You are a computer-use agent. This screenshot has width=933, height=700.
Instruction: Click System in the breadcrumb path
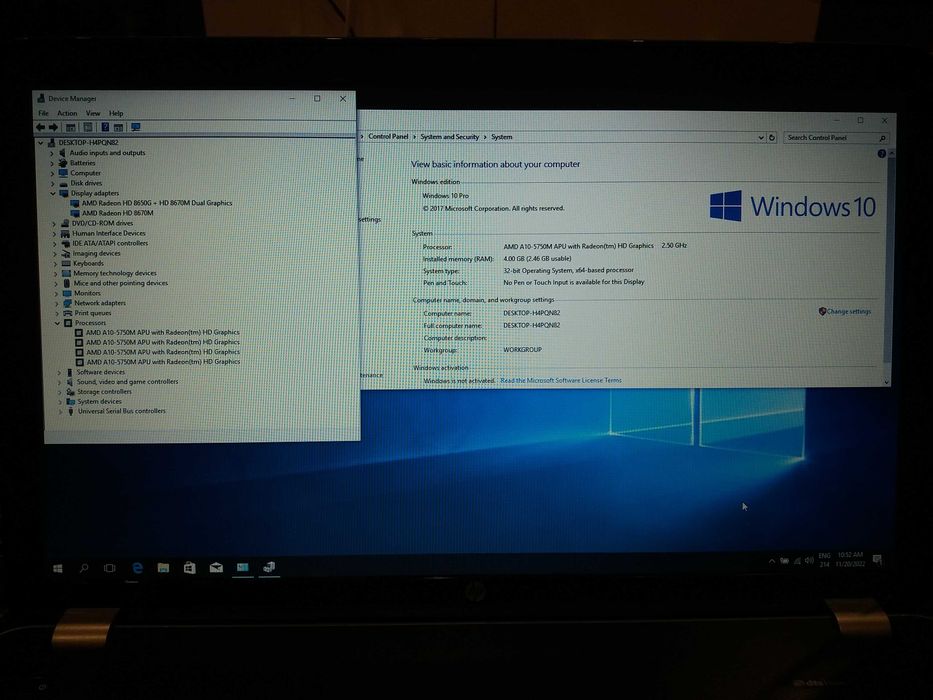coord(502,137)
